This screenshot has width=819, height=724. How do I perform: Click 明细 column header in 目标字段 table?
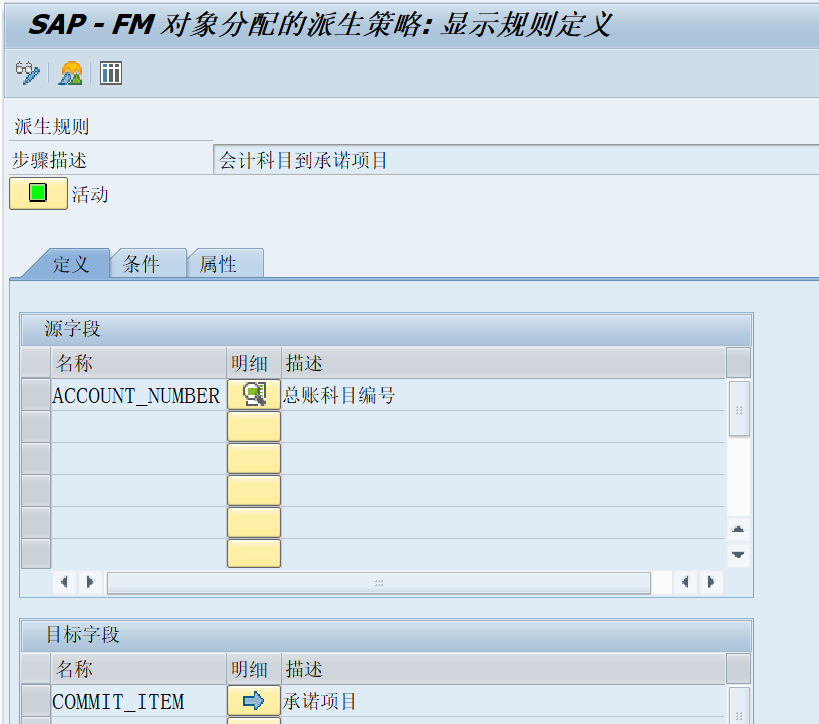pos(254,669)
